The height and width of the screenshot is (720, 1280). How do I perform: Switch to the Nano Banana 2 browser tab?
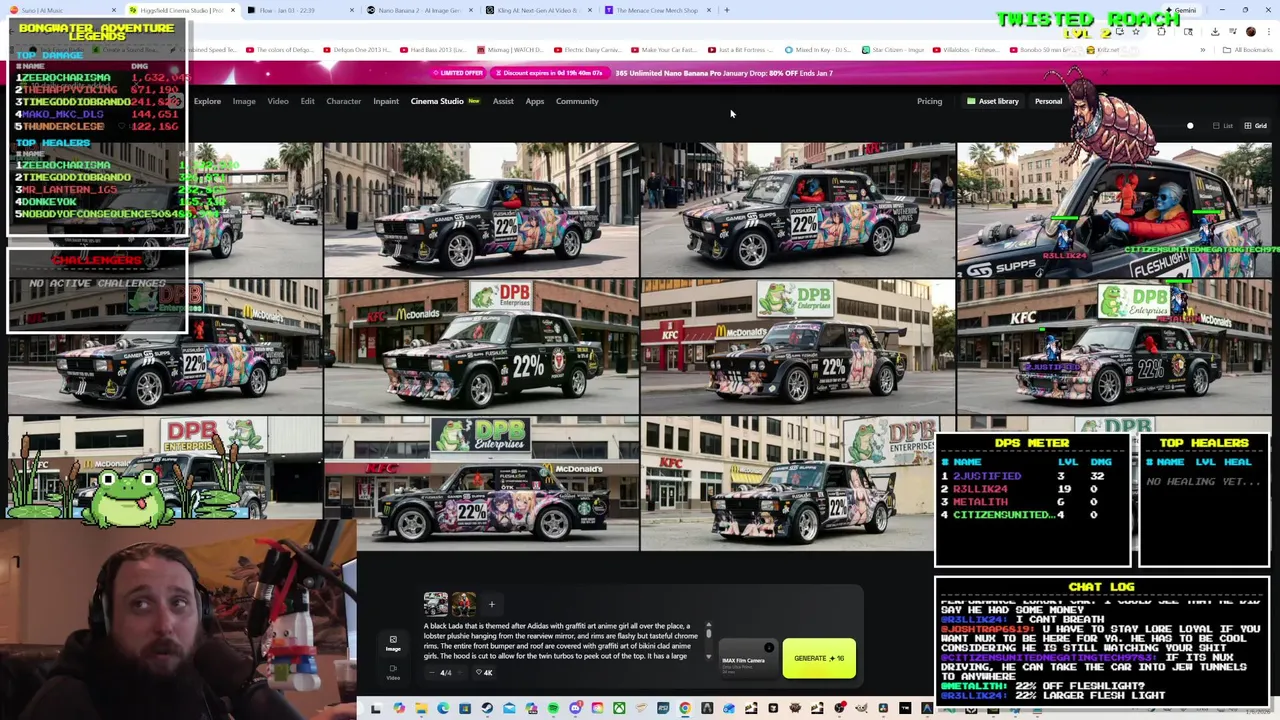[x=420, y=10]
